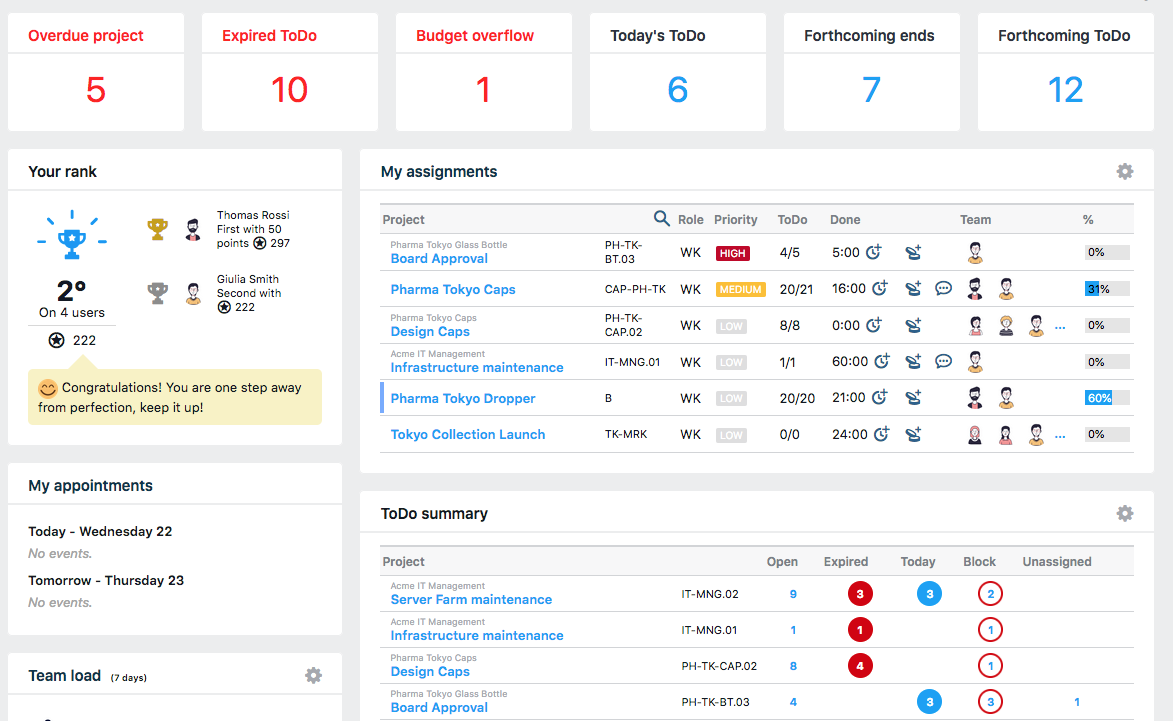
Task: Click the add-time clock icon for Tokyo Collection Launch
Action: pyautogui.click(x=881, y=434)
